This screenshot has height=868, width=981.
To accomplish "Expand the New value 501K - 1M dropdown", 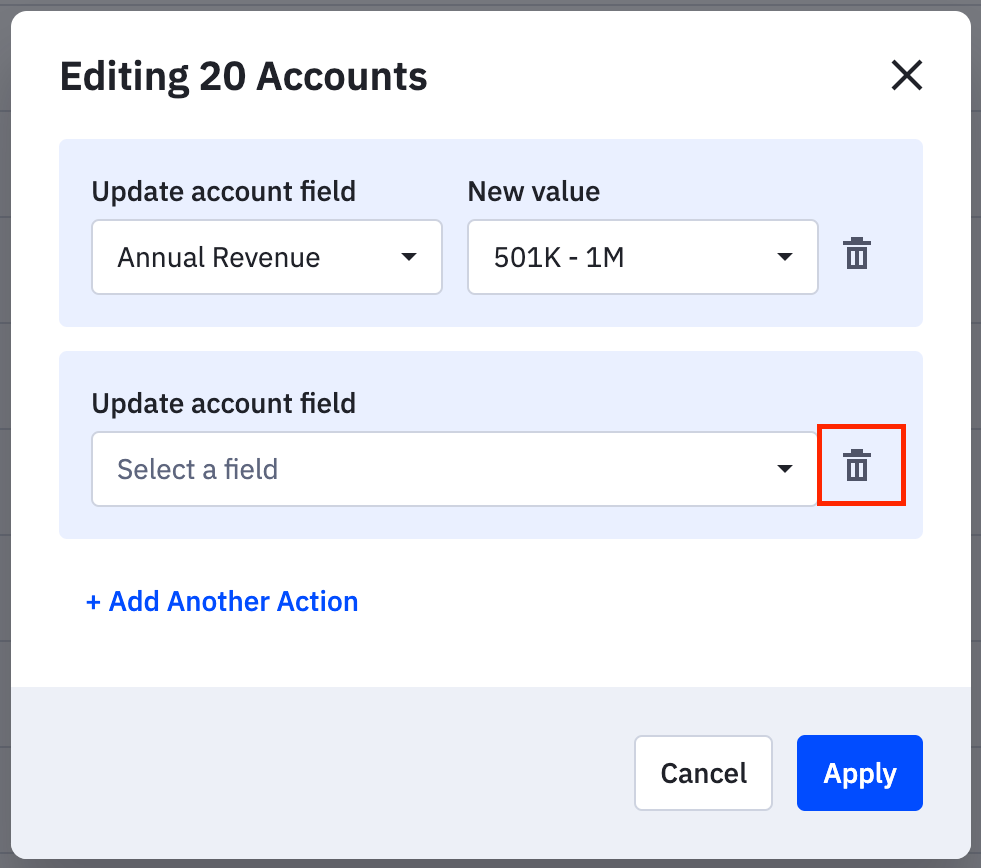I will [642, 258].
